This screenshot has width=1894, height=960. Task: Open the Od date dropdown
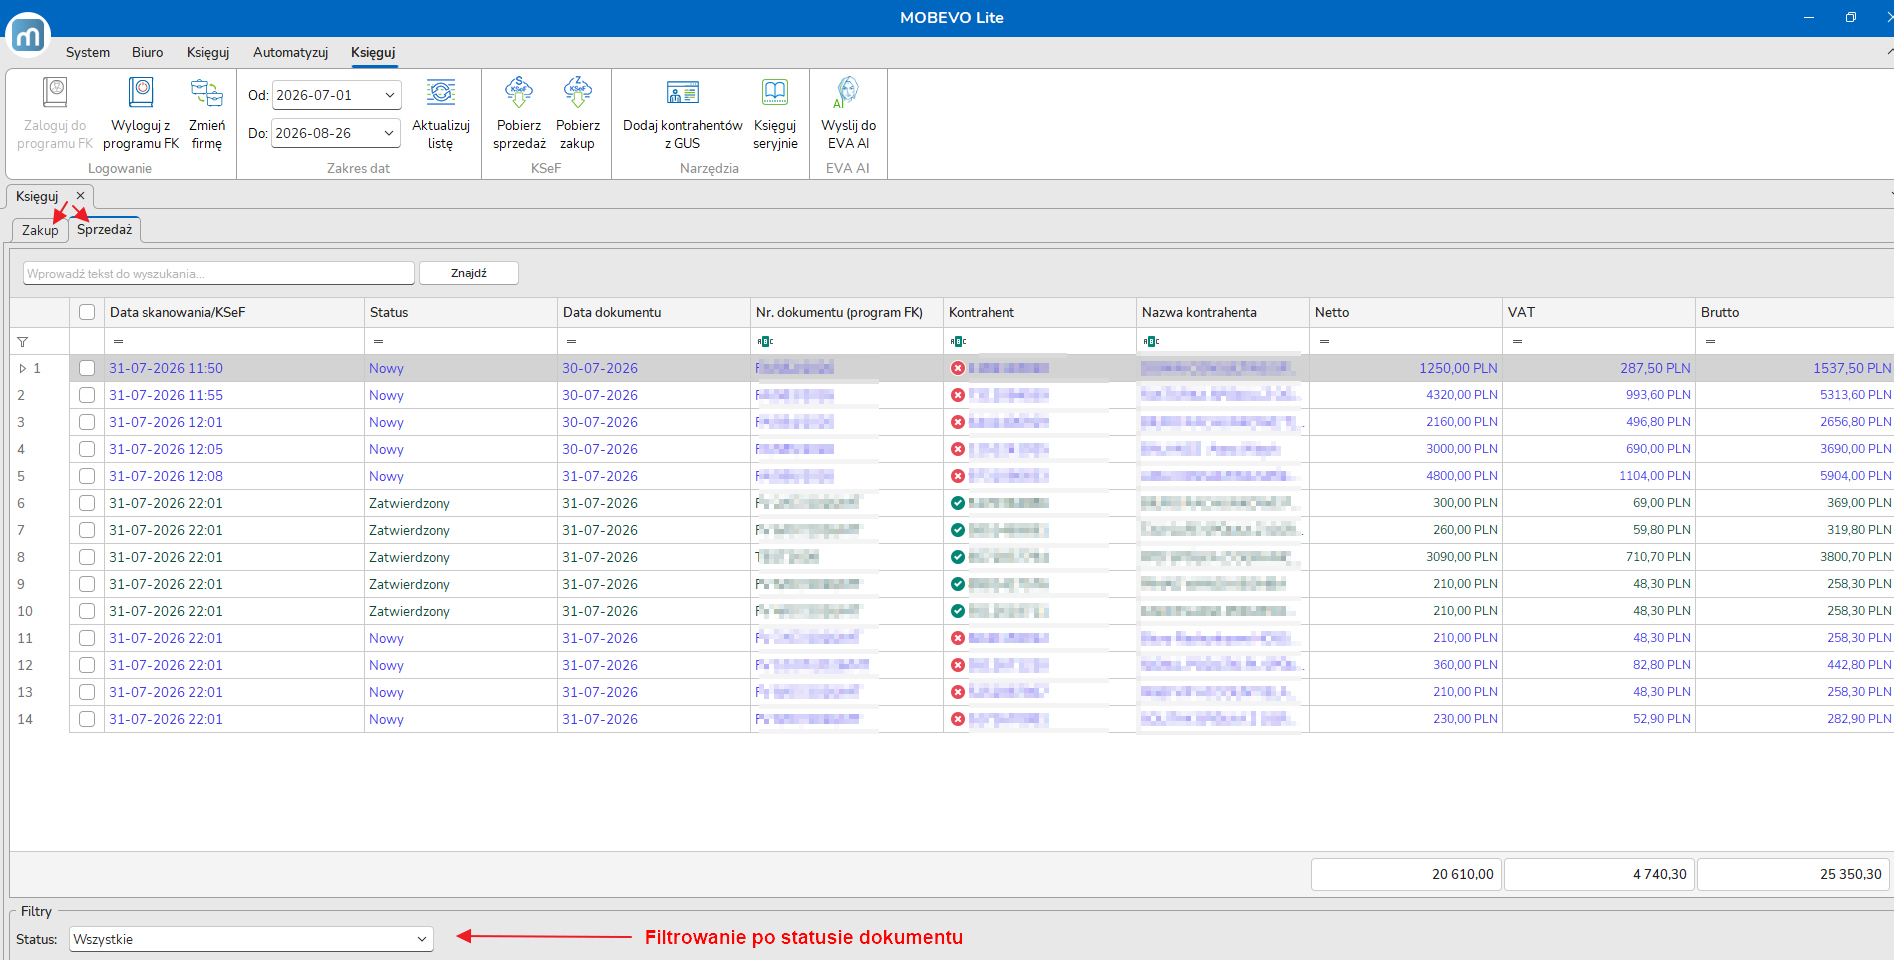click(x=390, y=95)
